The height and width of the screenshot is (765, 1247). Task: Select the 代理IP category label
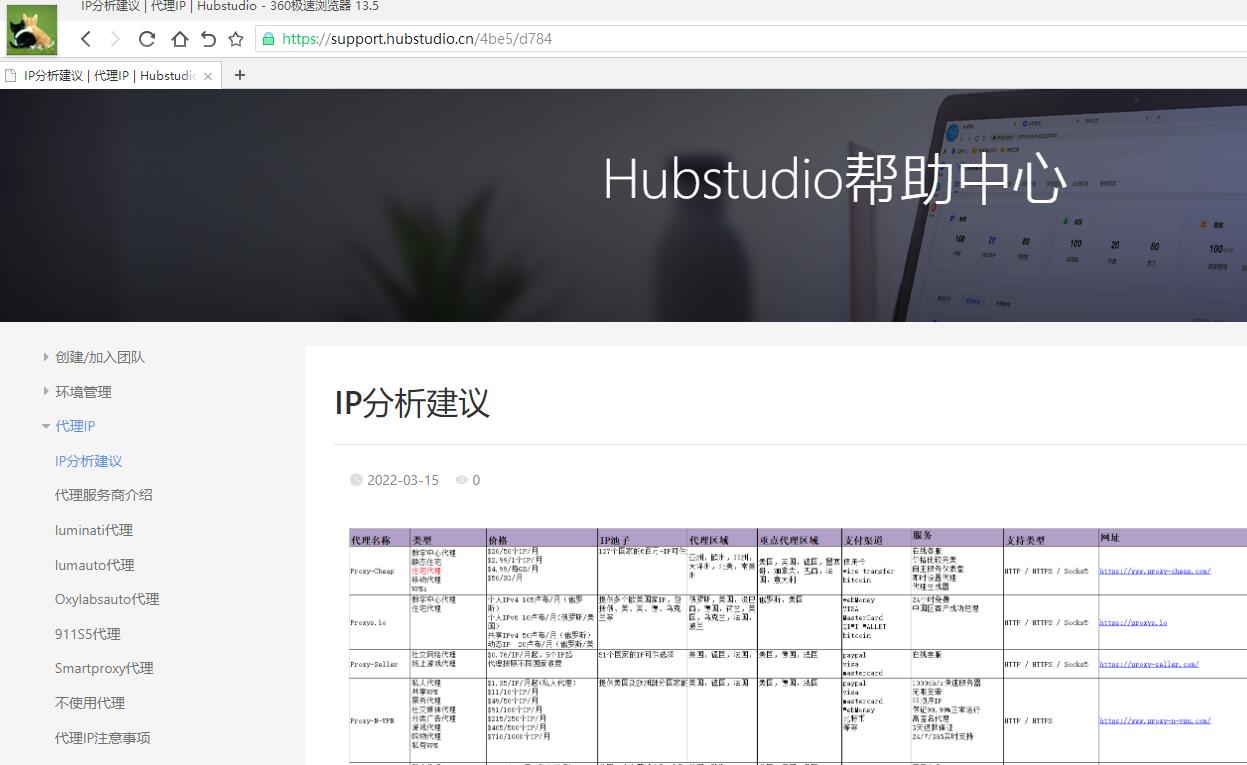(x=75, y=426)
